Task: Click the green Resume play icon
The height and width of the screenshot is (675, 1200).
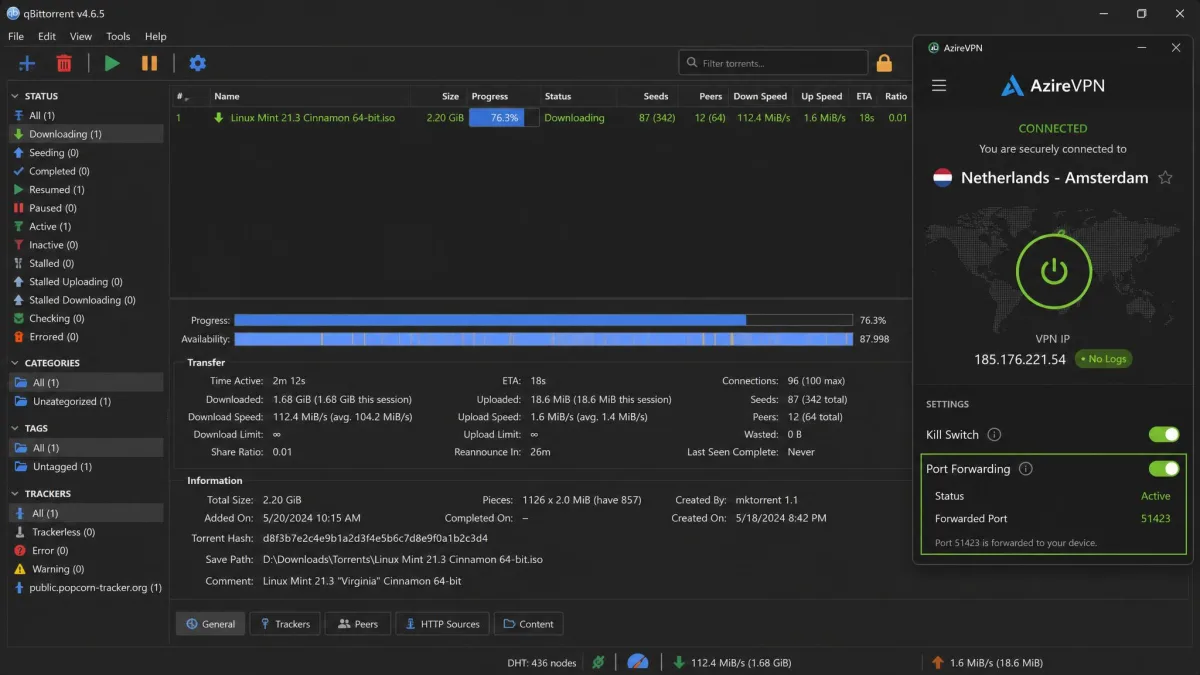Action: coord(112,63)
